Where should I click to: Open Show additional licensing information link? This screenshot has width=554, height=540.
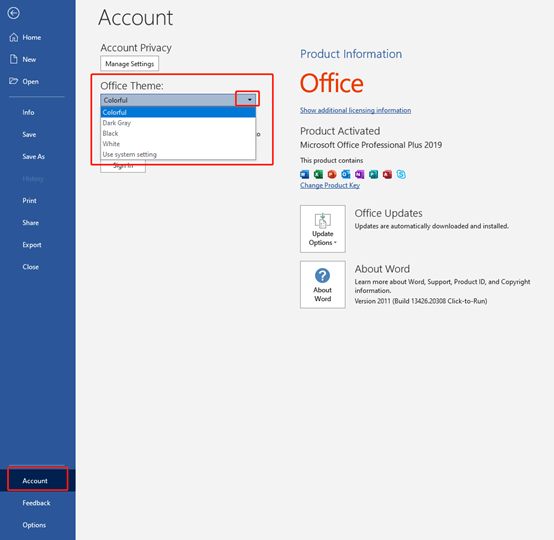point(355,110)
